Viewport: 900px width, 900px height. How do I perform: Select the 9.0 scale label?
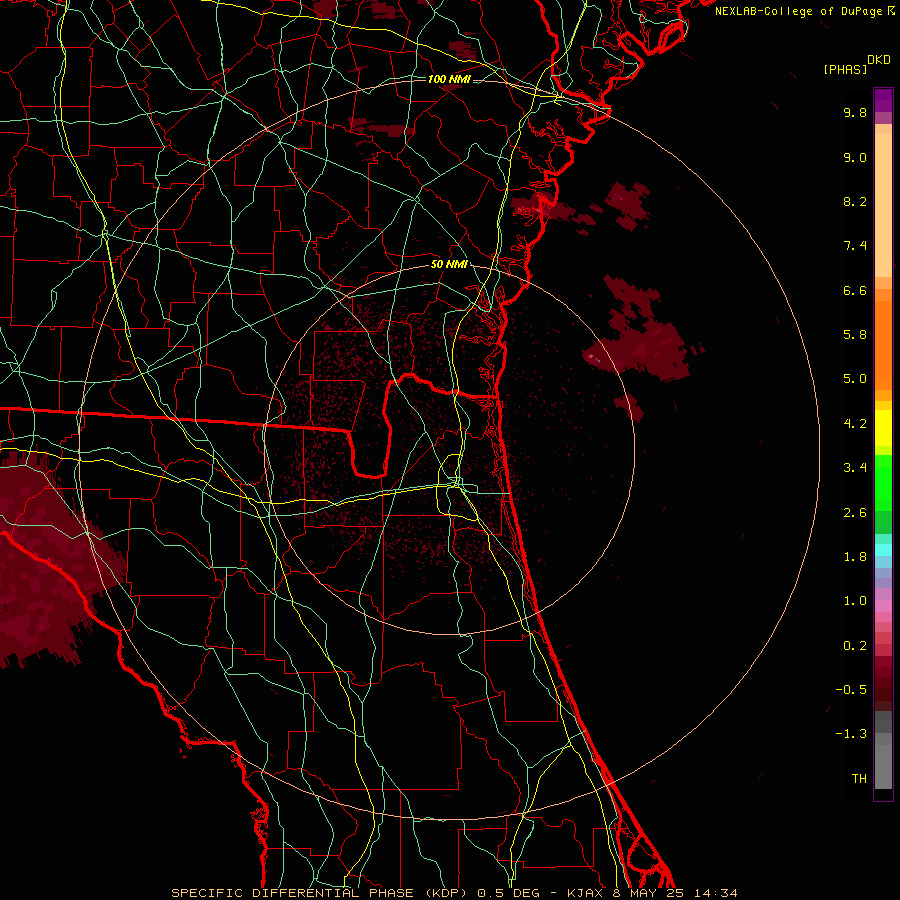[x=855, y=157]
